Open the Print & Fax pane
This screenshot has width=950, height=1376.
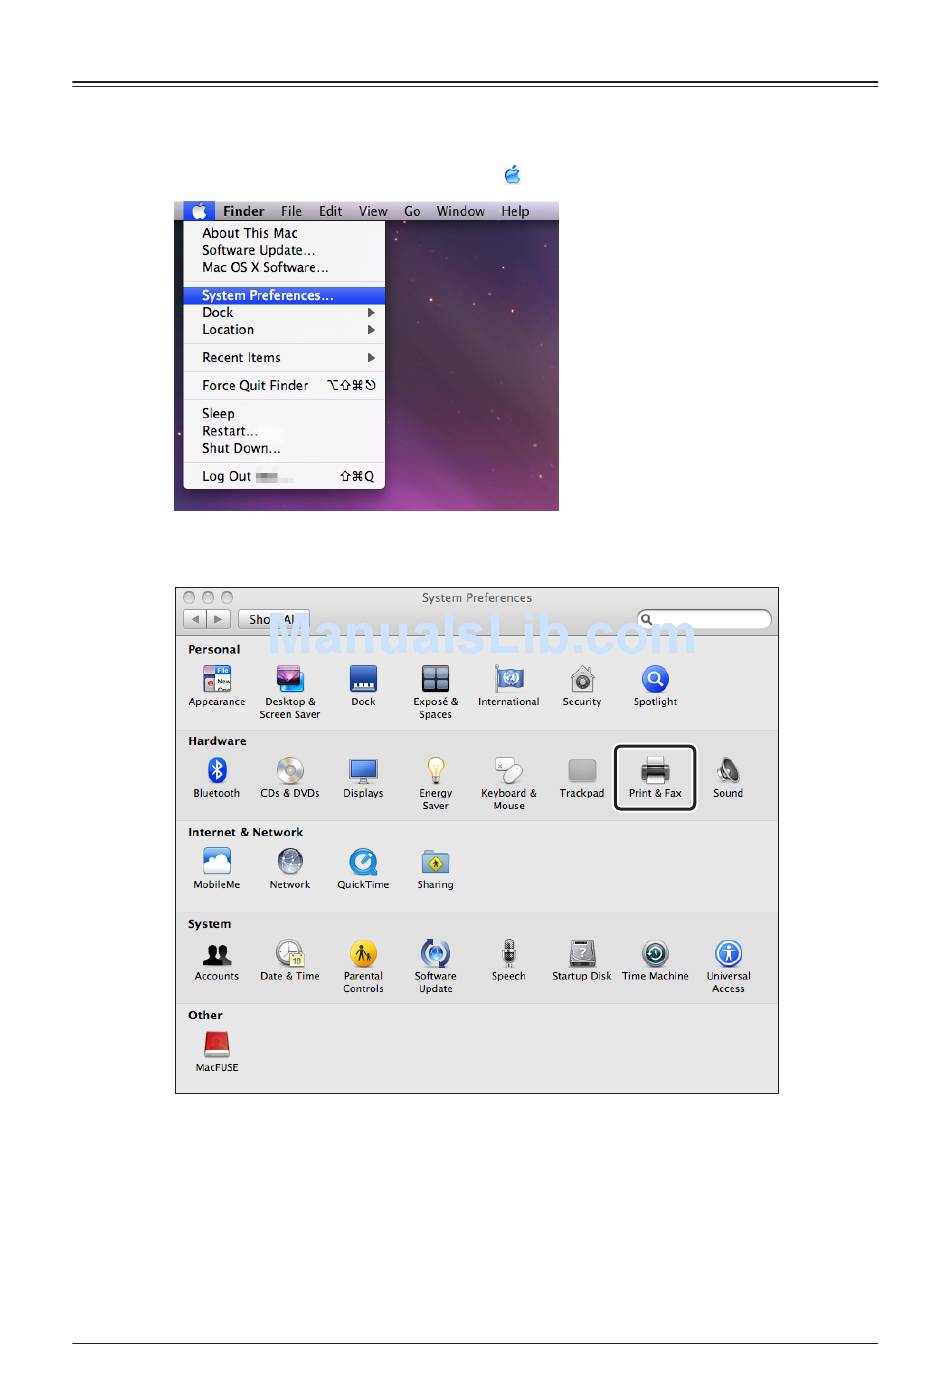pos(655,777)
